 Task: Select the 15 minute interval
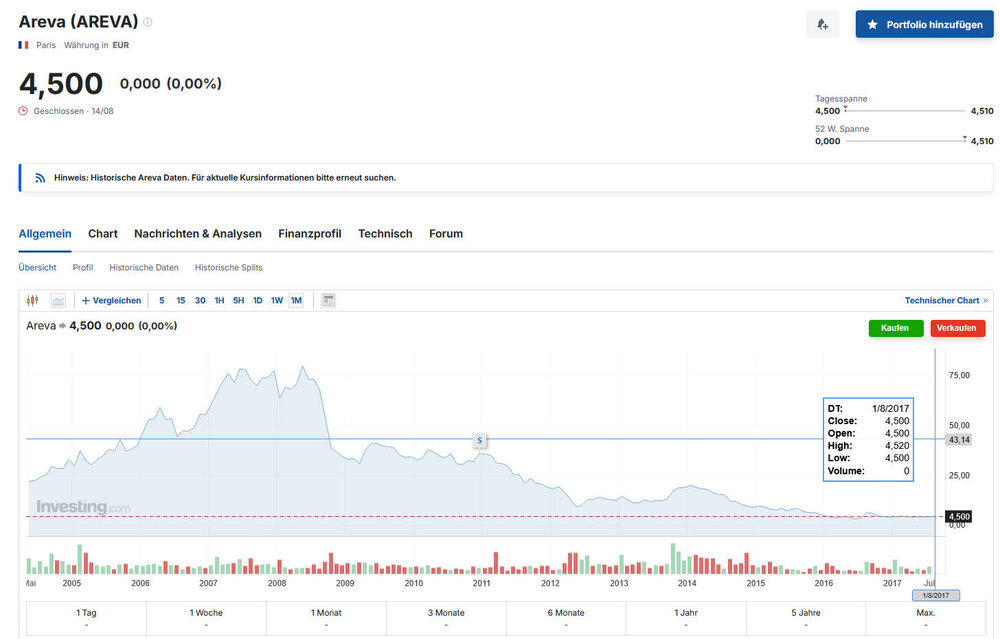[180, 300]
